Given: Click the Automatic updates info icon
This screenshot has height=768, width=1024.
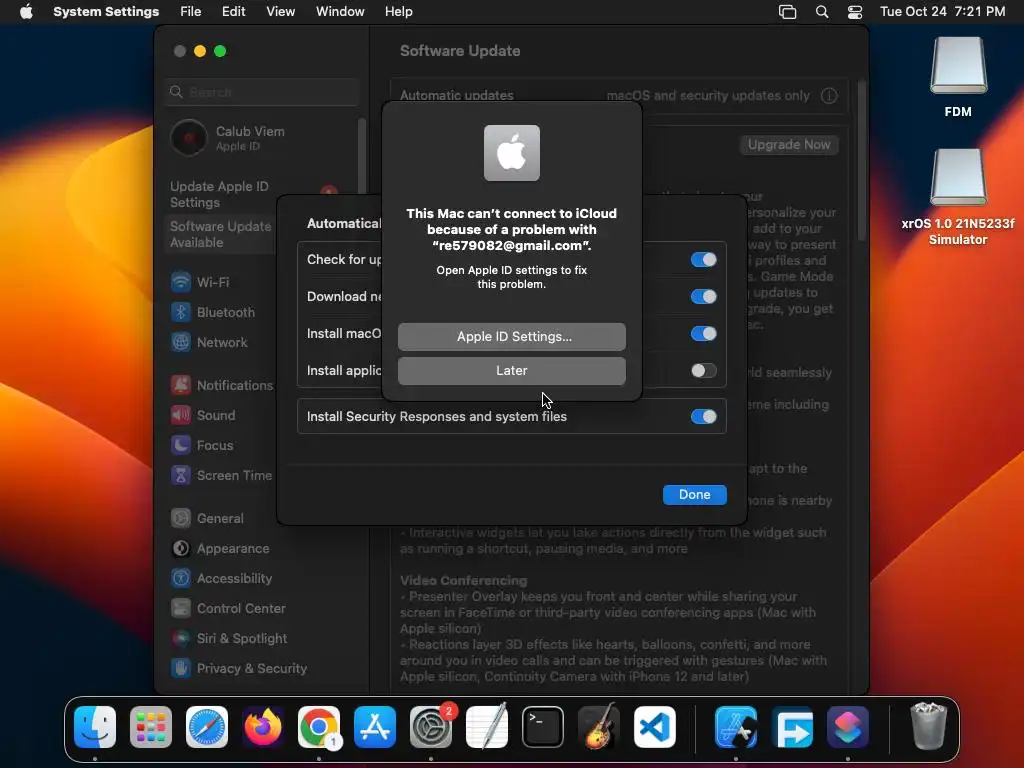Looking at the screenshot, I should [829, 96].
